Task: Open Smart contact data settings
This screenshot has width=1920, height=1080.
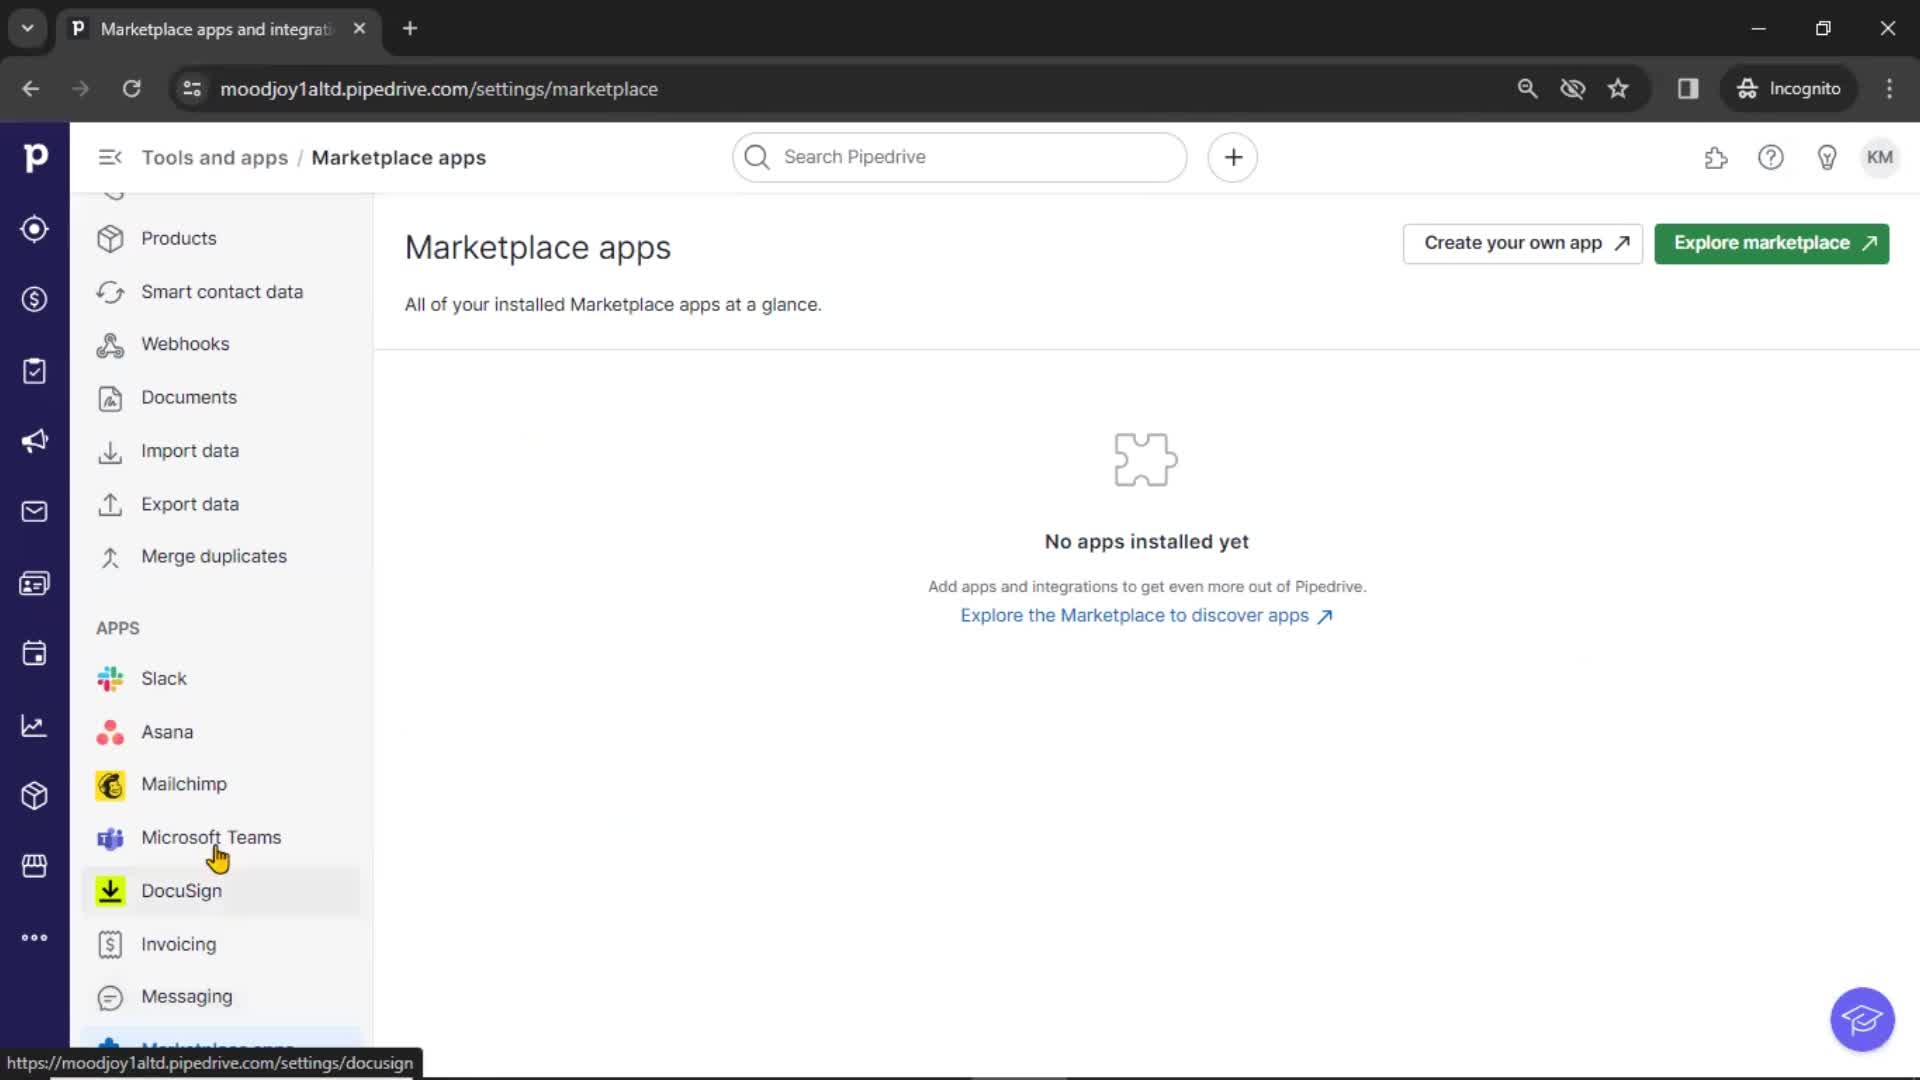Action: click(221, 292)
